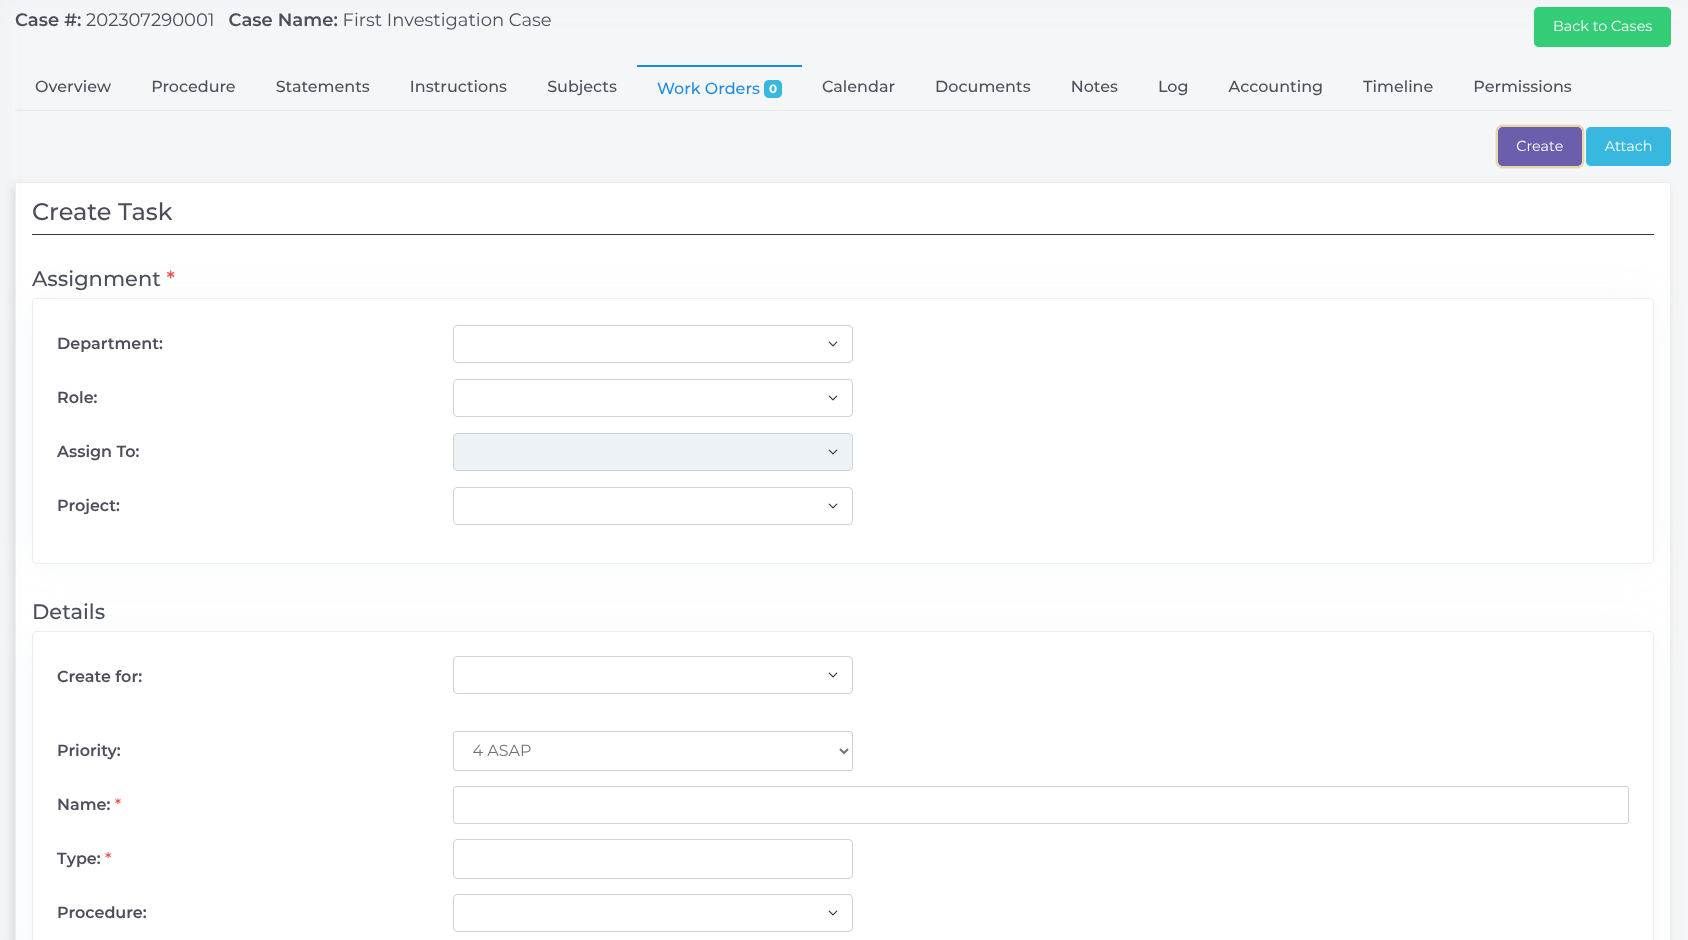Viewport: 1688px width, 940px height.
Task: Expand the Role dropdown
Action: (x=653, y=398)
